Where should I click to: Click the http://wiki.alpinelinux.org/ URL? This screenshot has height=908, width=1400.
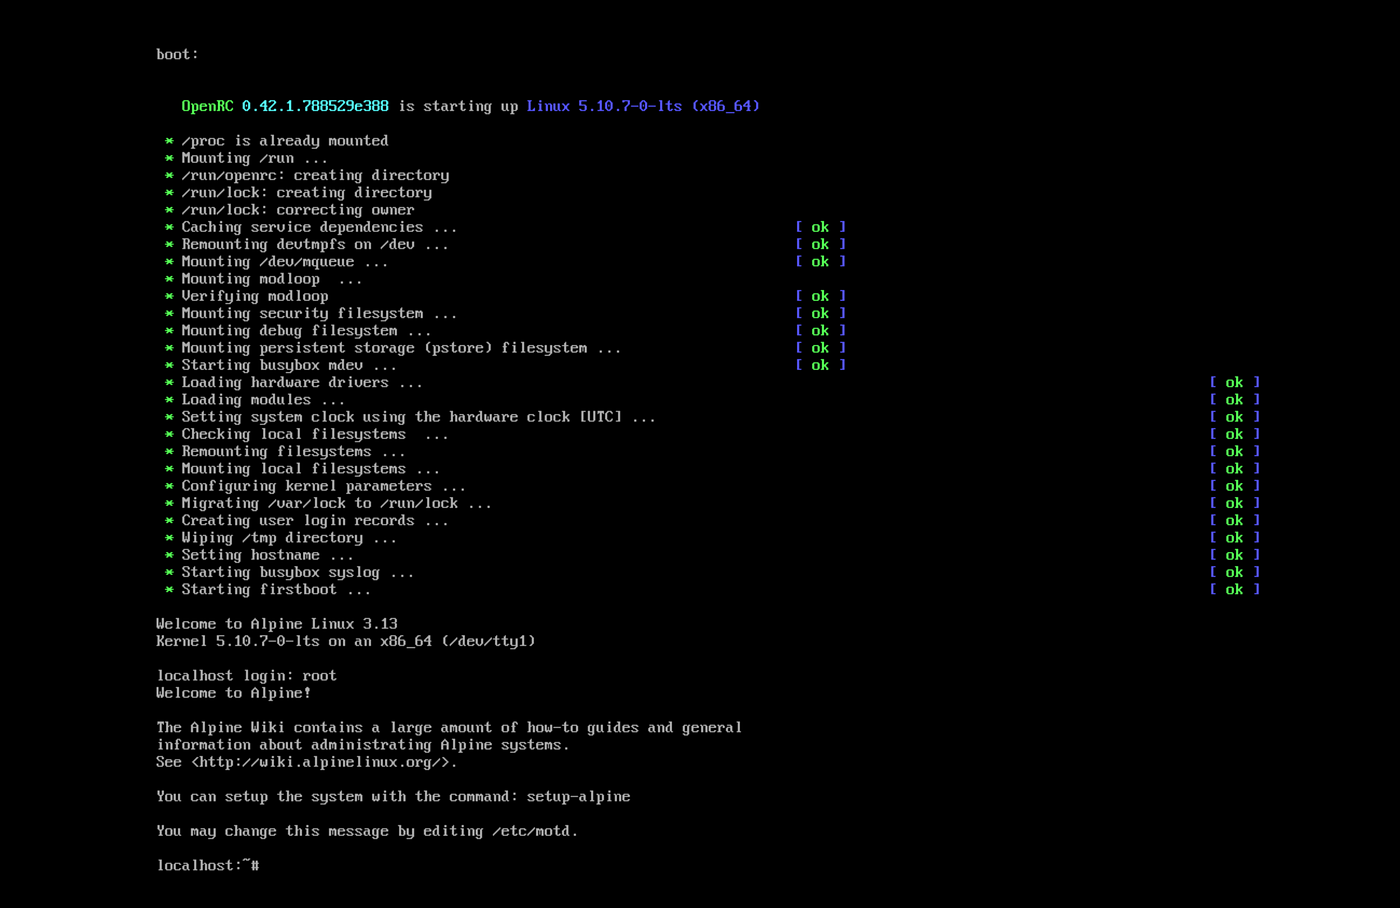tap(324, 762)
